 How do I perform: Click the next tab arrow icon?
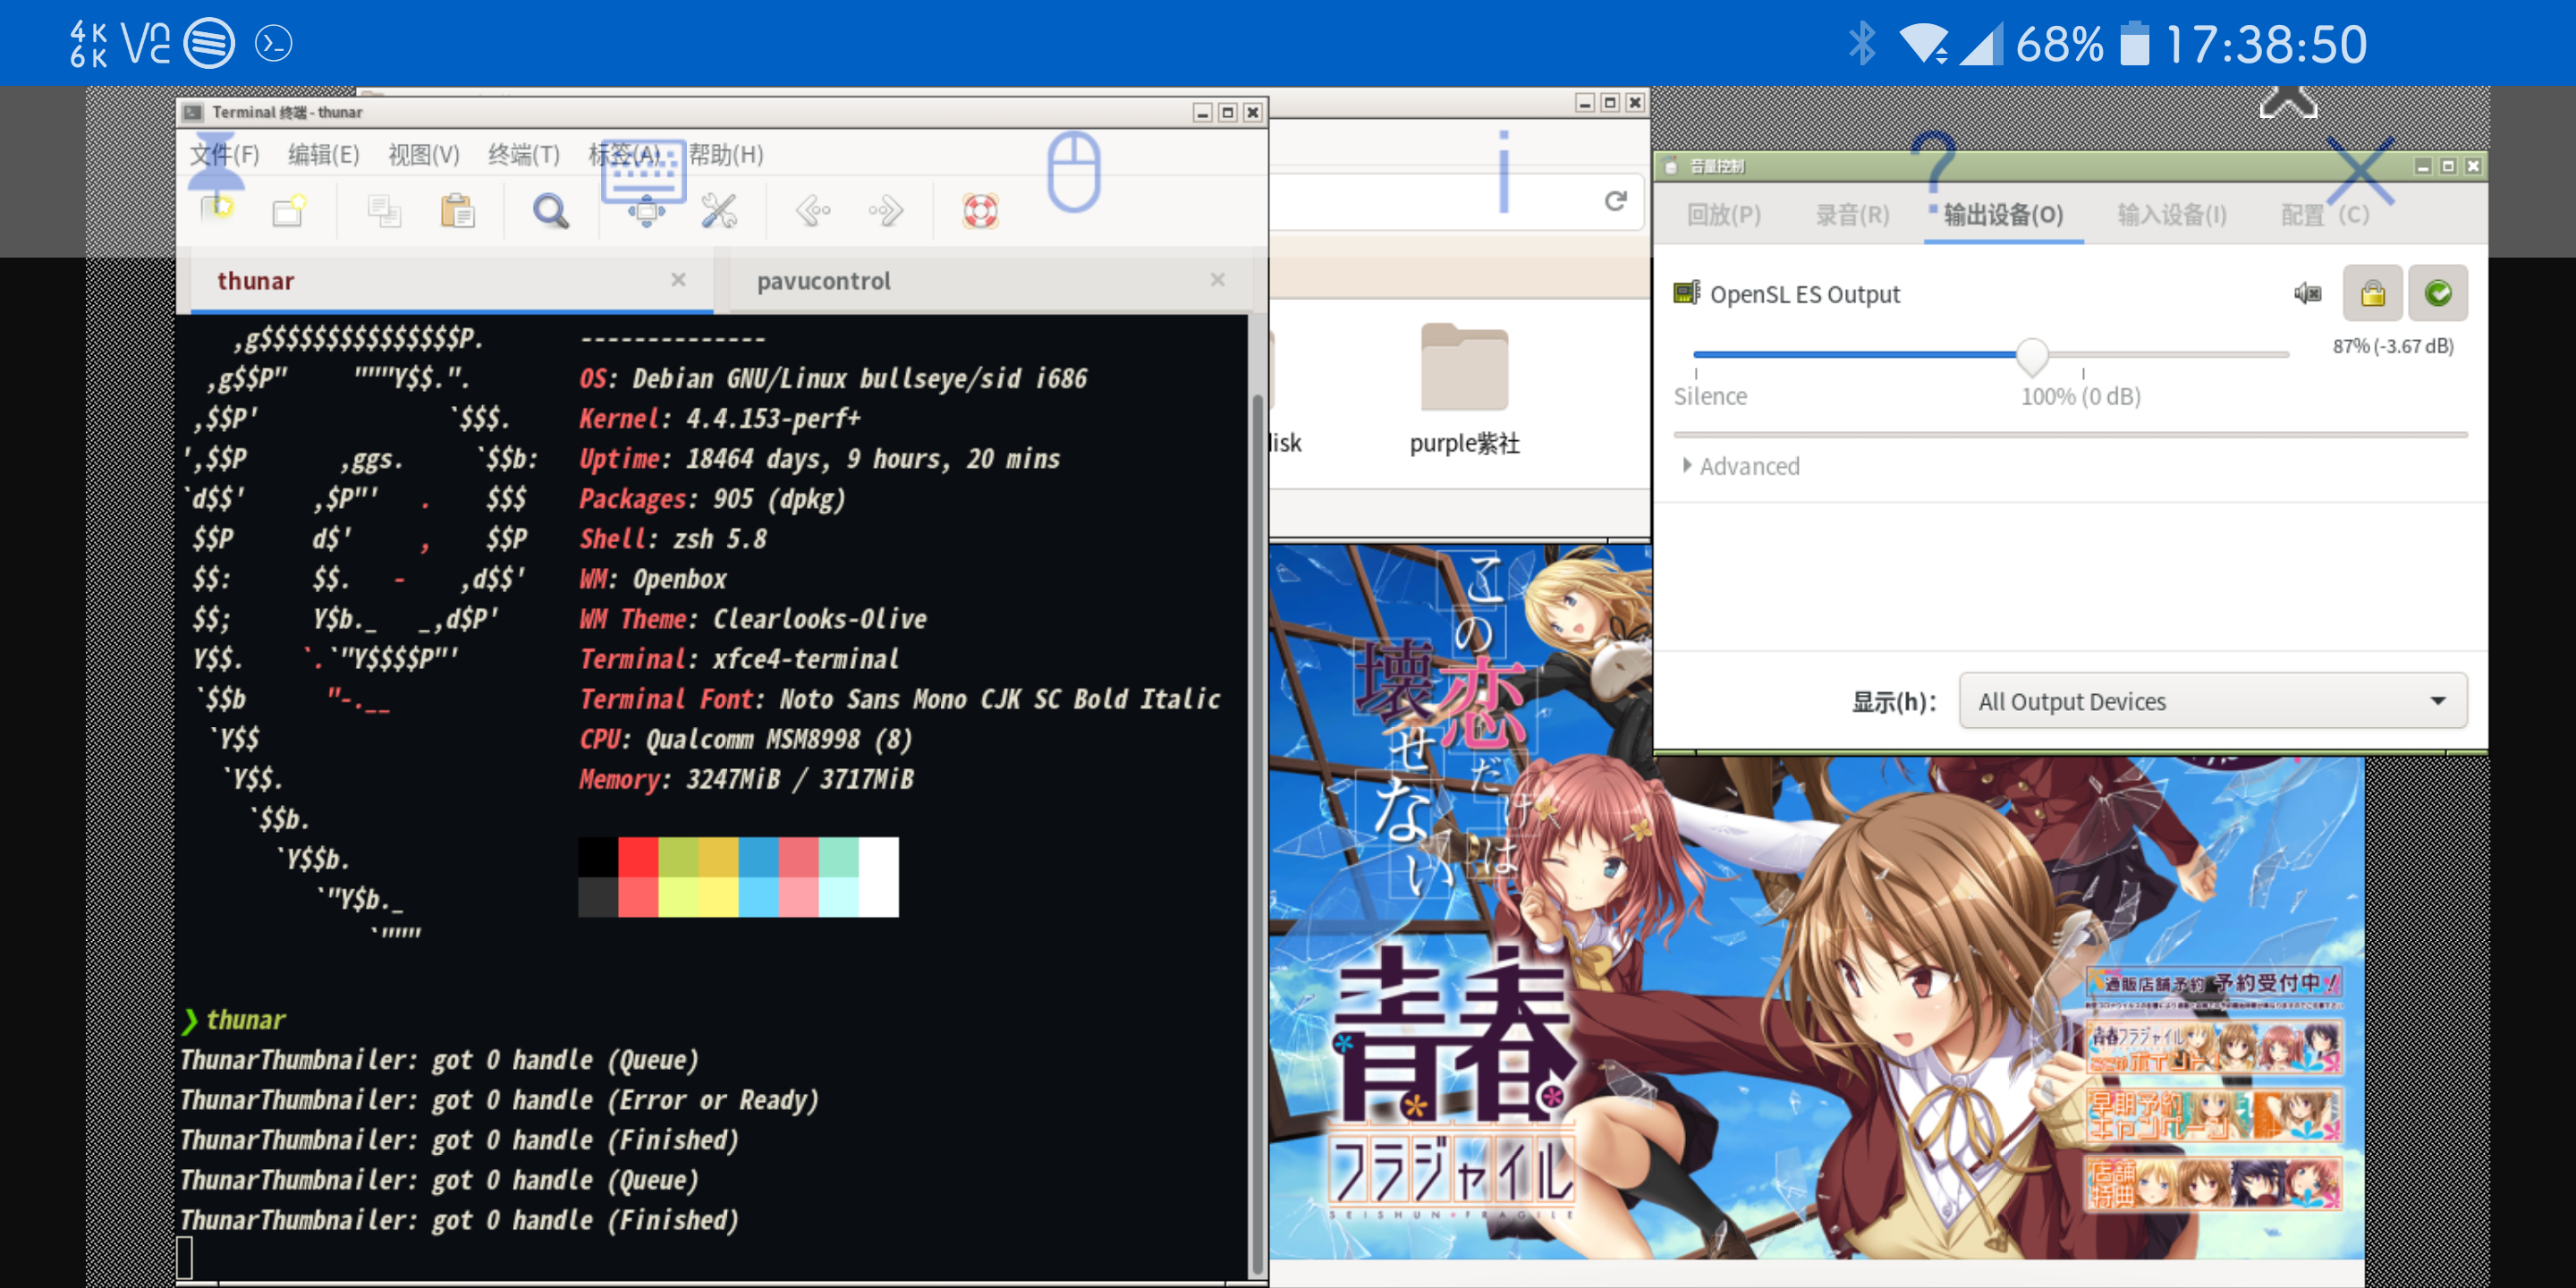pyautogui.click(x=886, y=210)
